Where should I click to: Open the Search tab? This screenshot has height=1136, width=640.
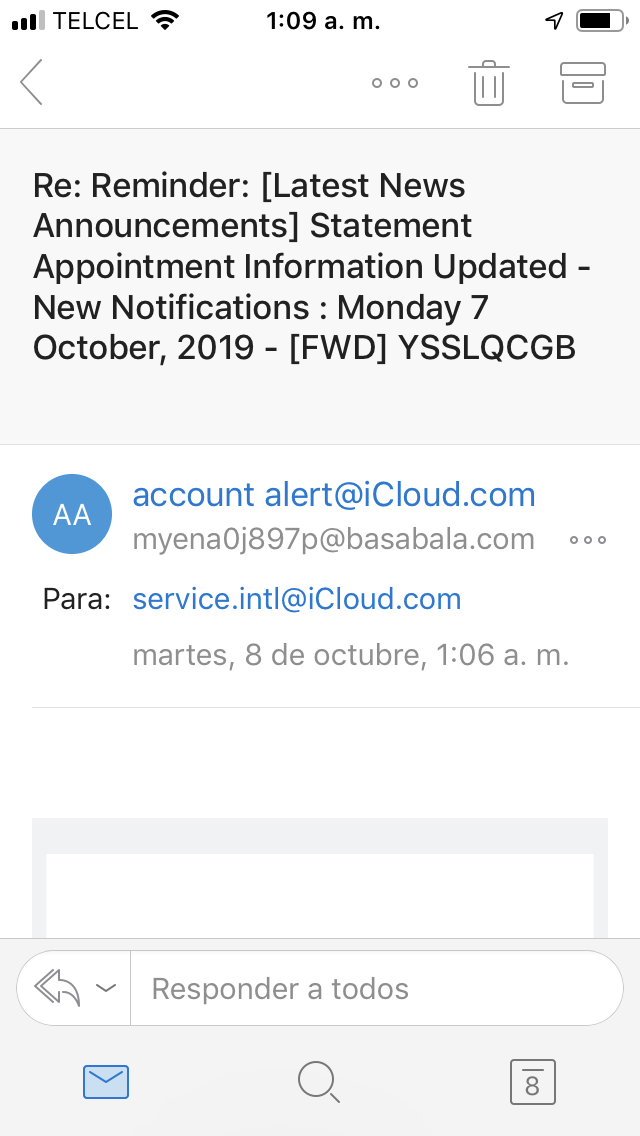[319, 1081]
